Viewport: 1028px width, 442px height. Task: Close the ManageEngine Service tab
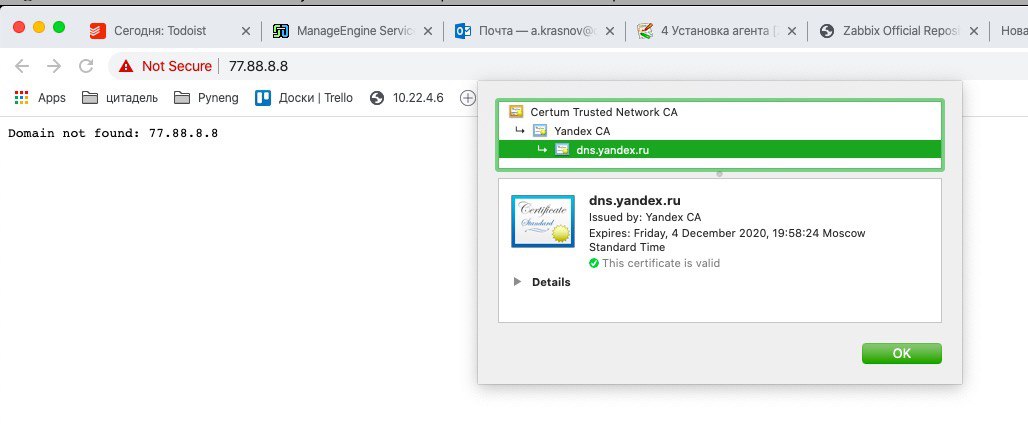pos(427,31)
